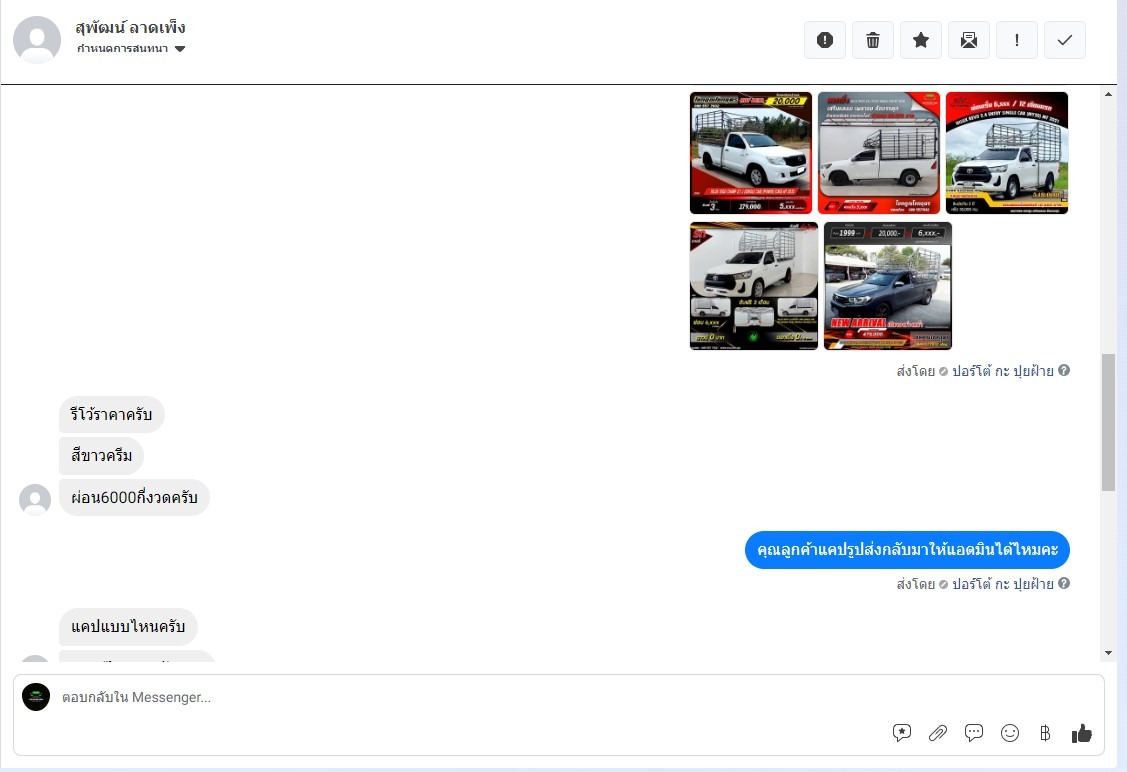Delete conversation using trash icon
The width and height of the screenshot is (1127, 772).
(x=873, y=40)
